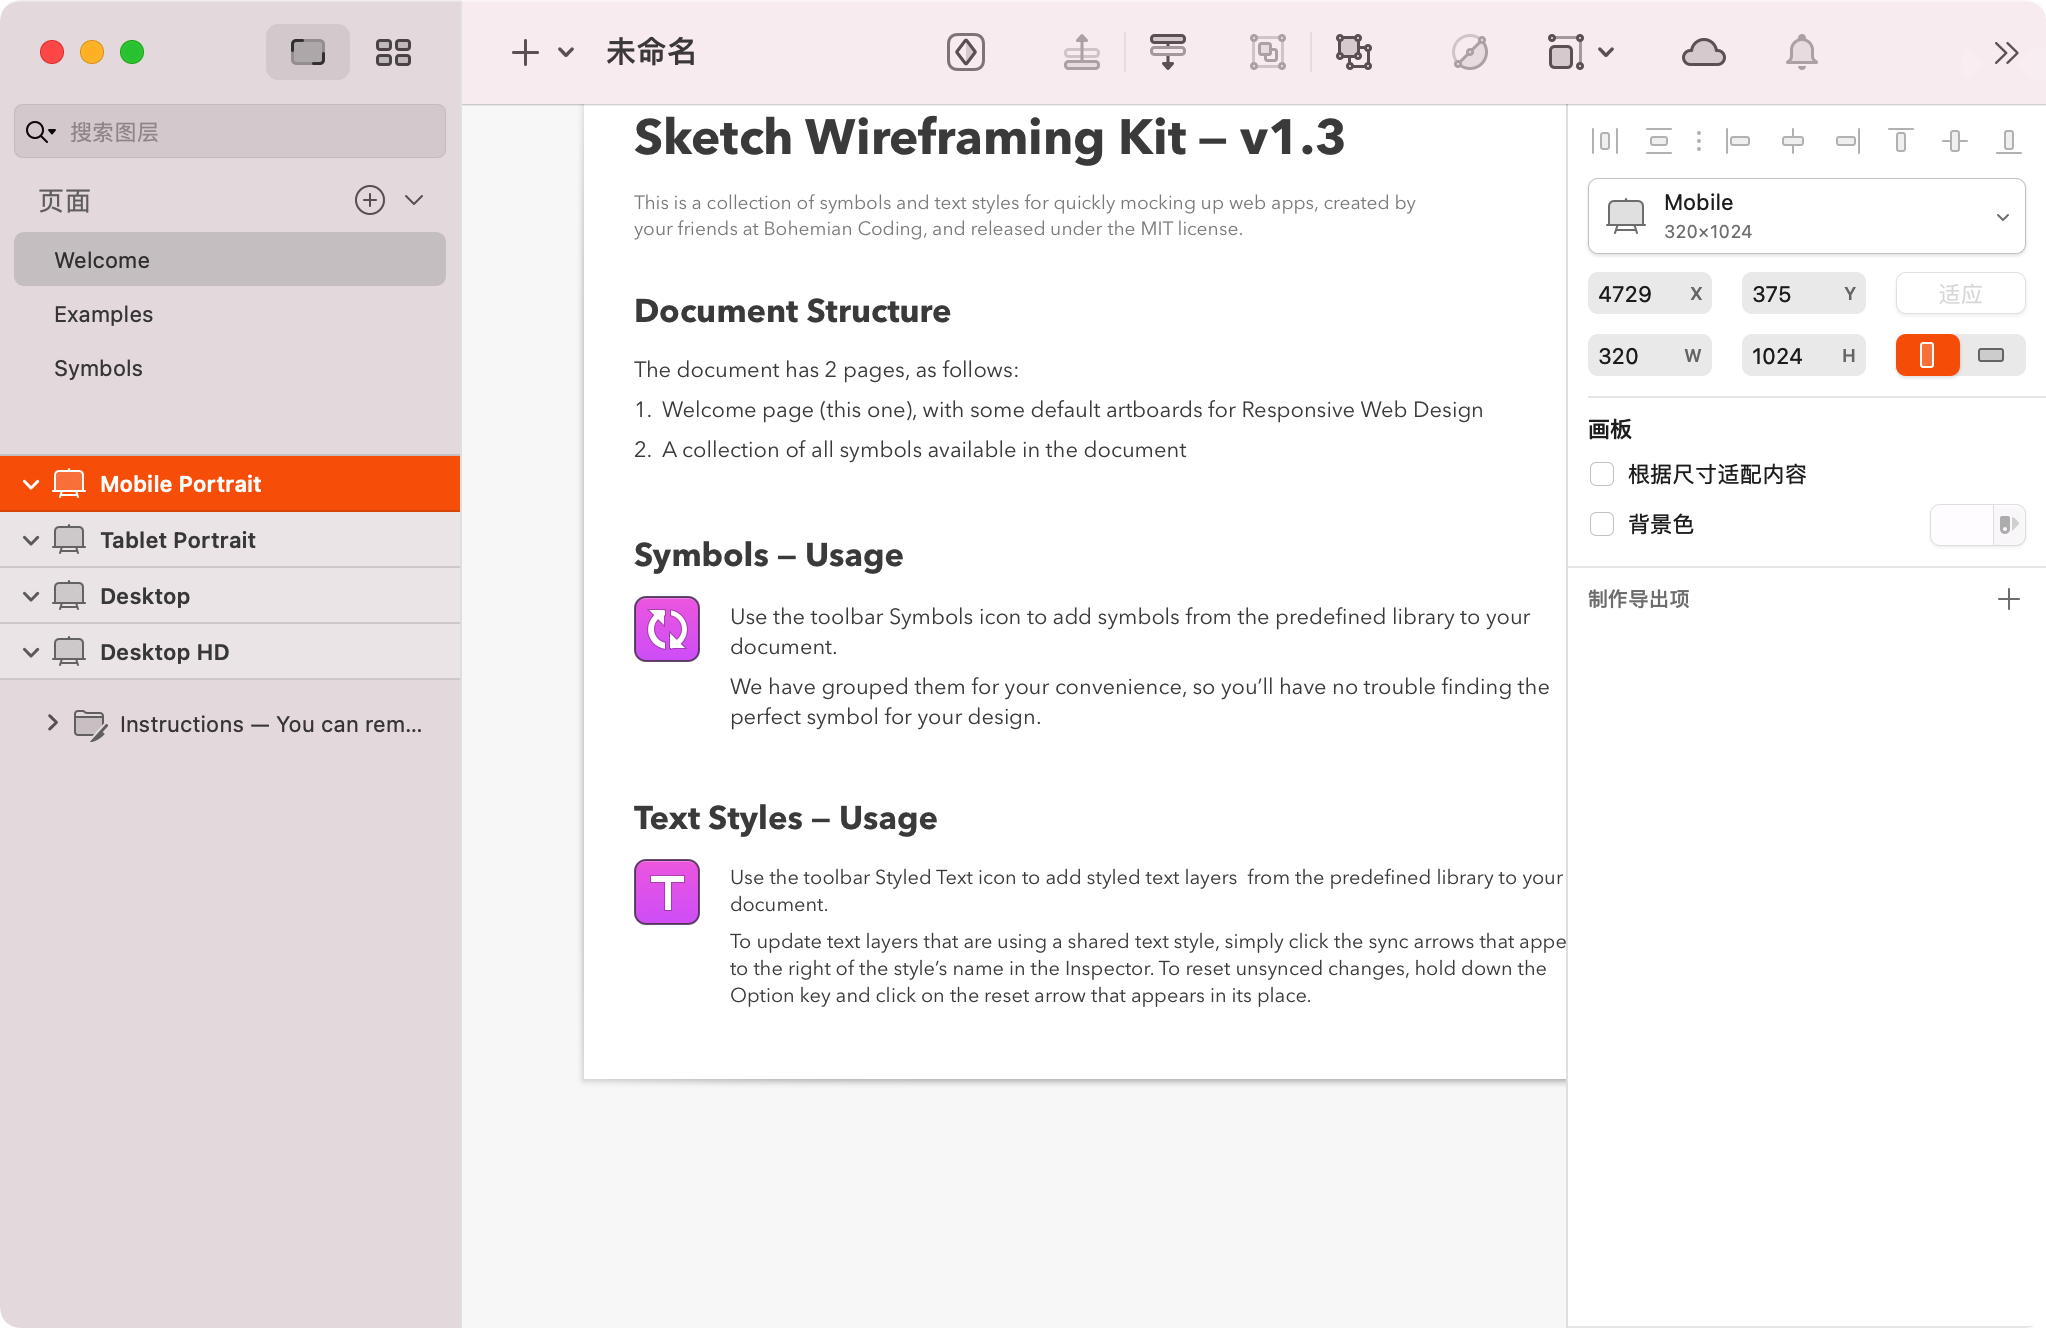Select the Welcome page
Viewport: 2046px width, 1328px height.
pyautogui.click(x=229, y=260)
